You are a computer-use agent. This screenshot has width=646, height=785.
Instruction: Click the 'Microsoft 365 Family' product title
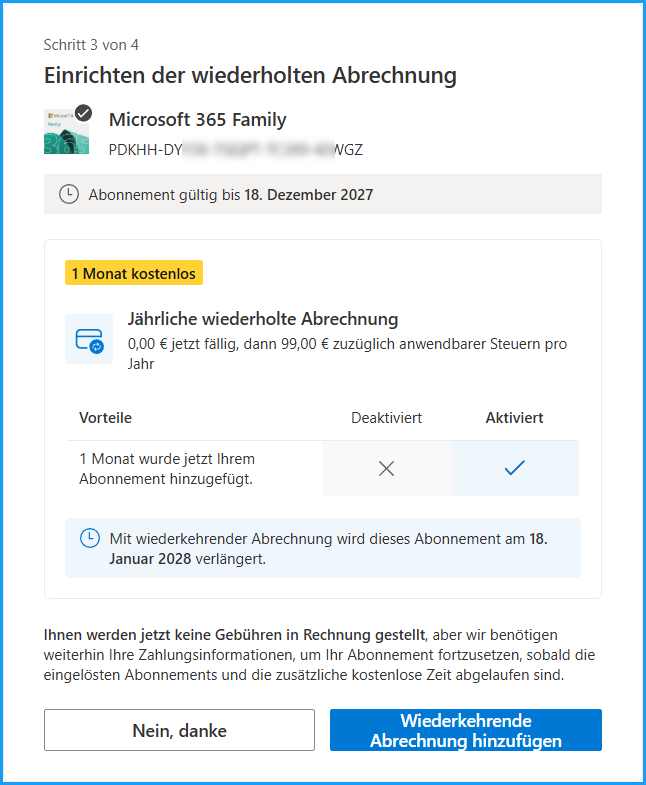(x=197, y=120)
